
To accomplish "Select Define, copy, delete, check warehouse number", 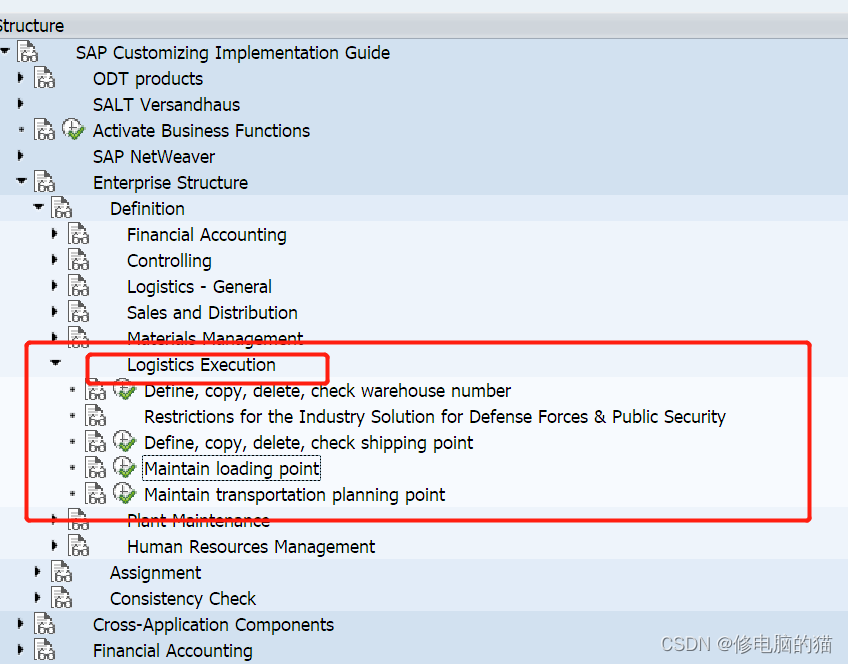I will click(x=327, y=391).
